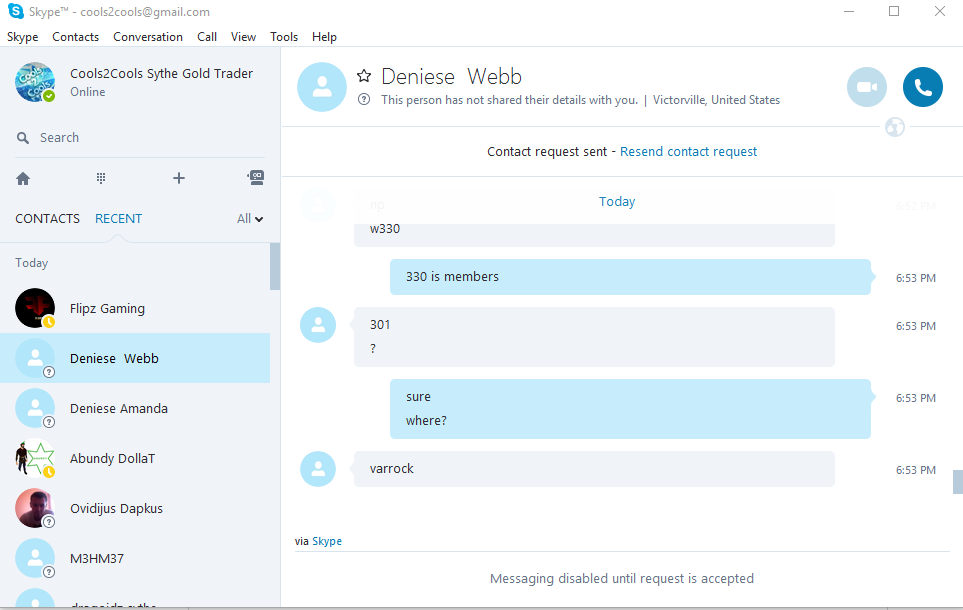The image size is (963, 610).
Task: Click the Home icon in sidebar
Action: (23, 179)
